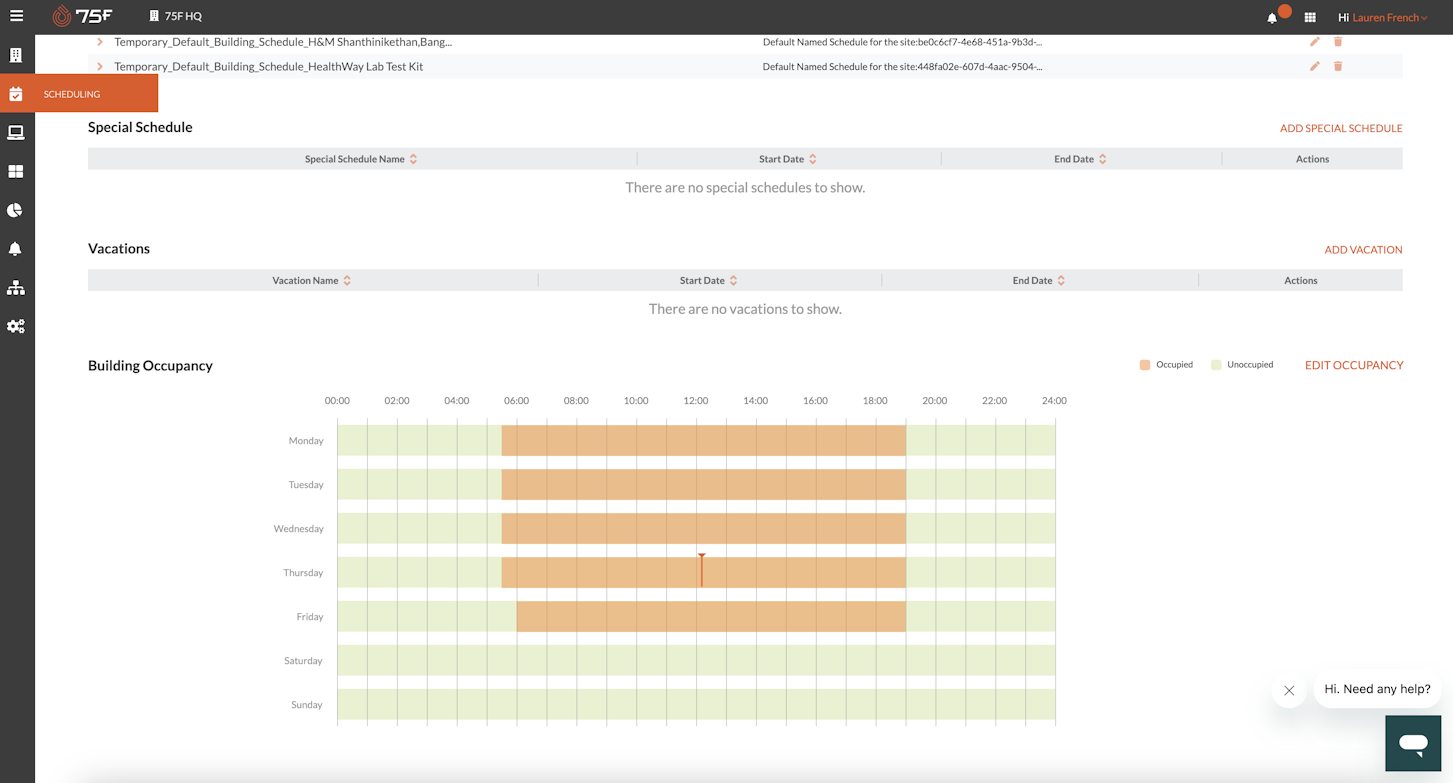Edit the H&M Shanthinikethan schedule with the pencil
The width and height of the screenshot is (1453, 783).
click(x=1314, y=42)
